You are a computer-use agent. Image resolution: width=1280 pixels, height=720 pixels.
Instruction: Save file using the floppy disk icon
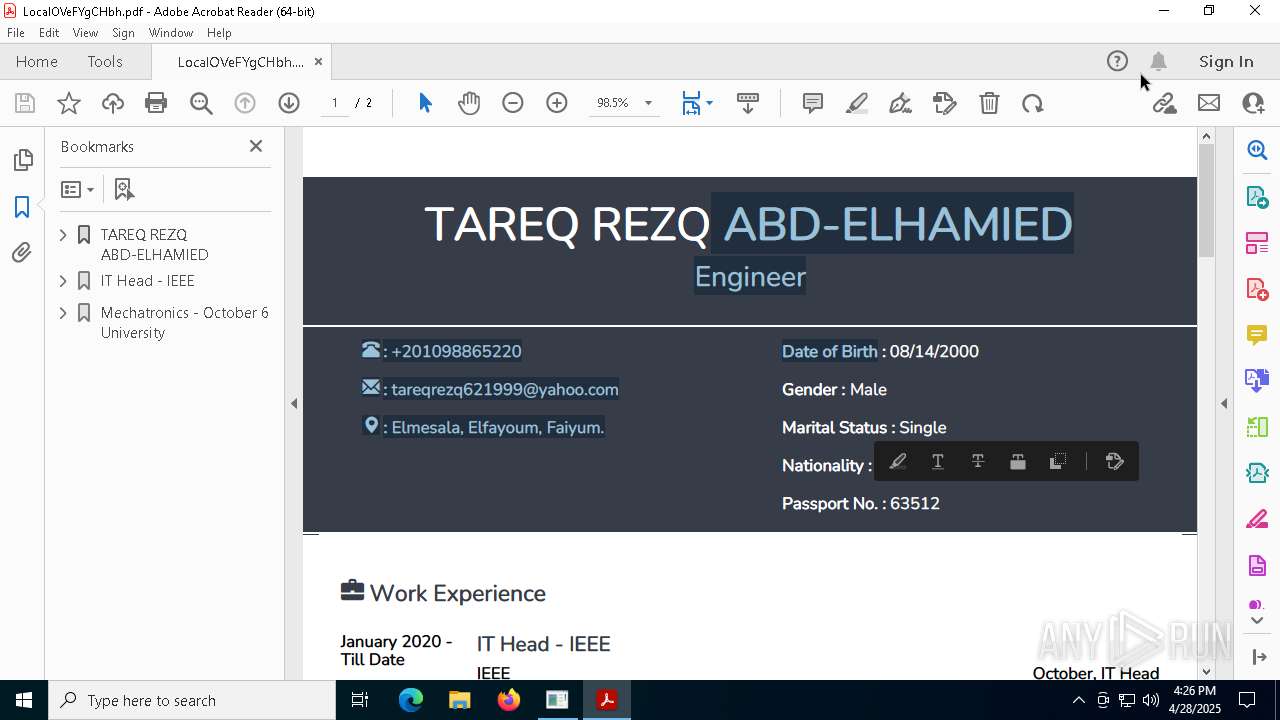tap(25, 103)
